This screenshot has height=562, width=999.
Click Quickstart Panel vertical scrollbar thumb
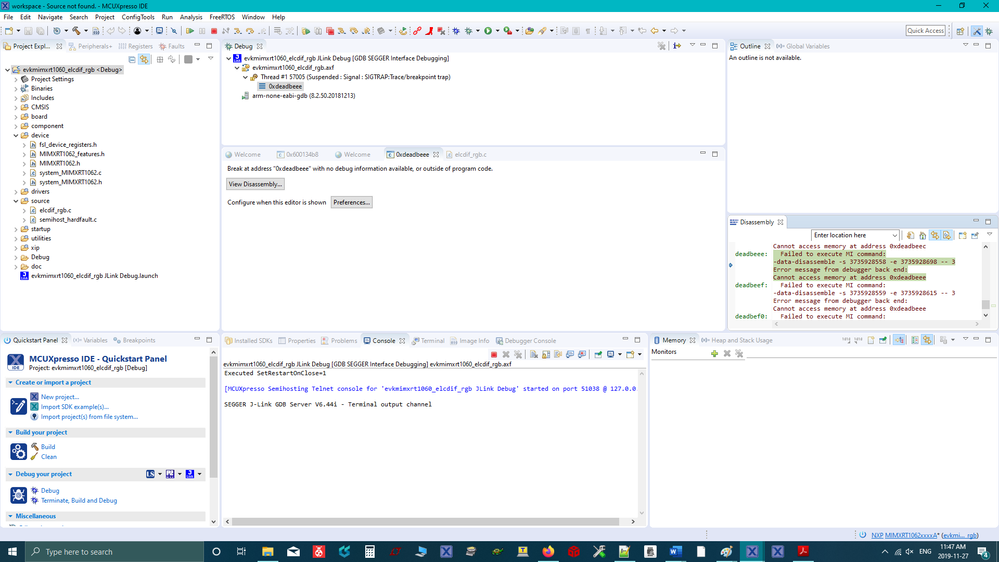[x=213, y=415]
